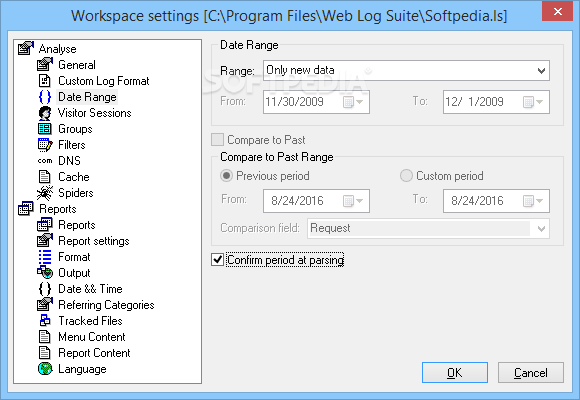Open the Spiders settings page
Screen dimensions: 580x400
tap(75, 193)
